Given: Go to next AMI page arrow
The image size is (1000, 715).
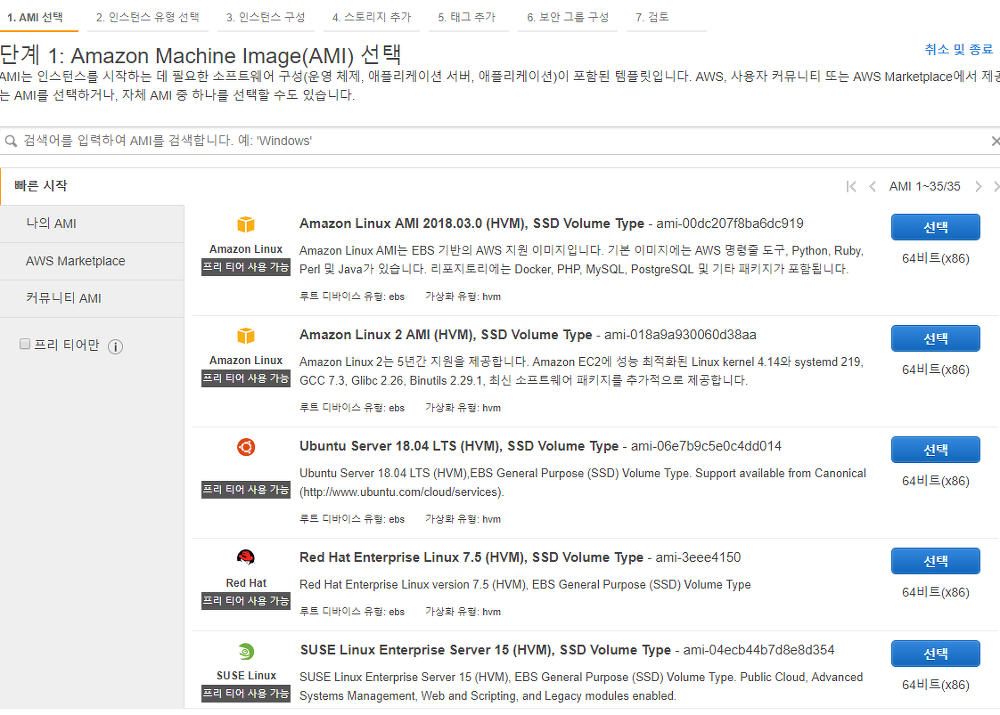Looking at the screenshot, I should click(x=978, y=186).
